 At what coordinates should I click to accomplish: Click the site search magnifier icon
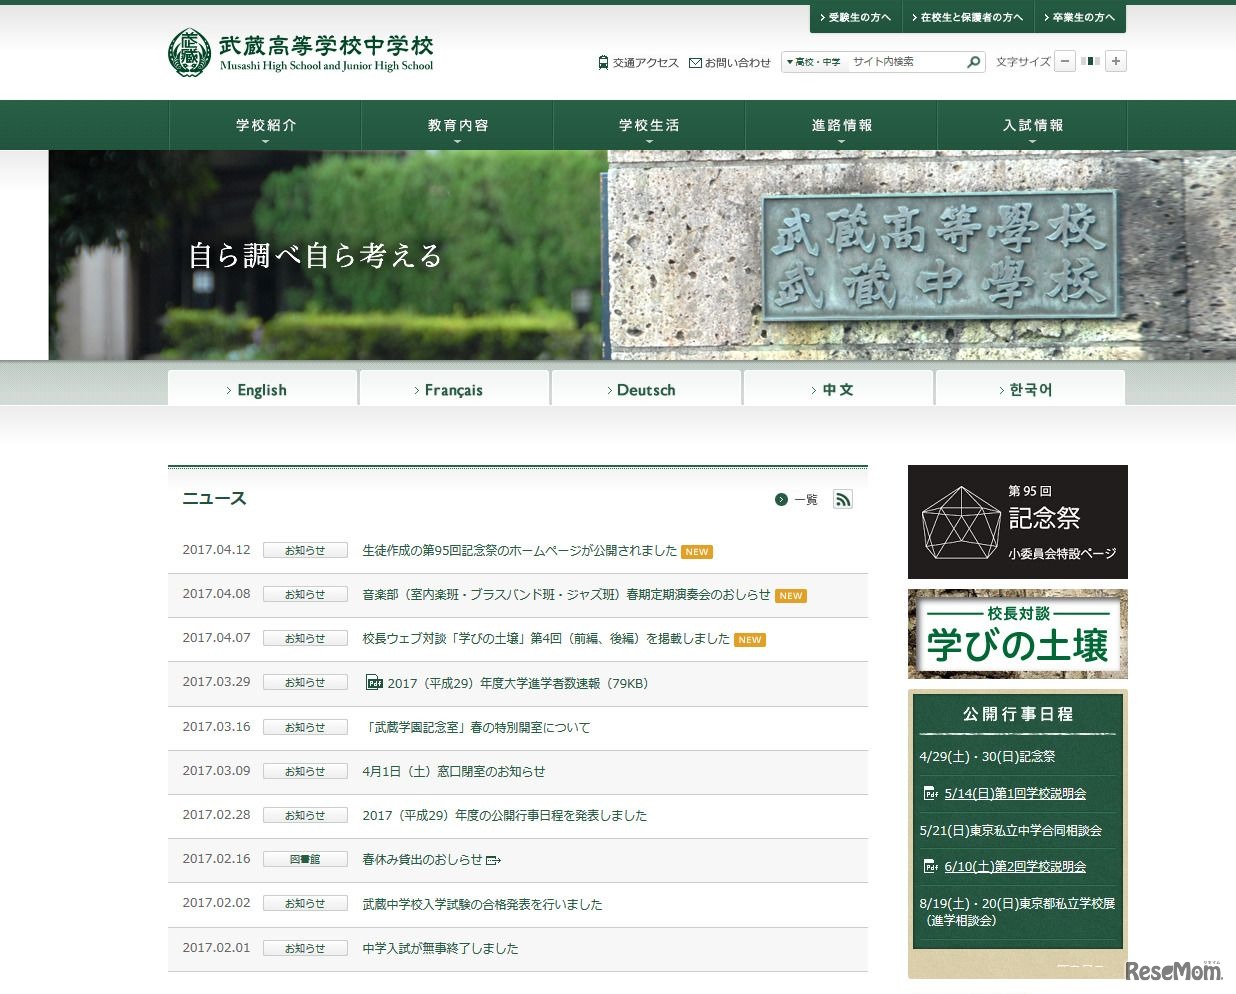pos(972,62)
